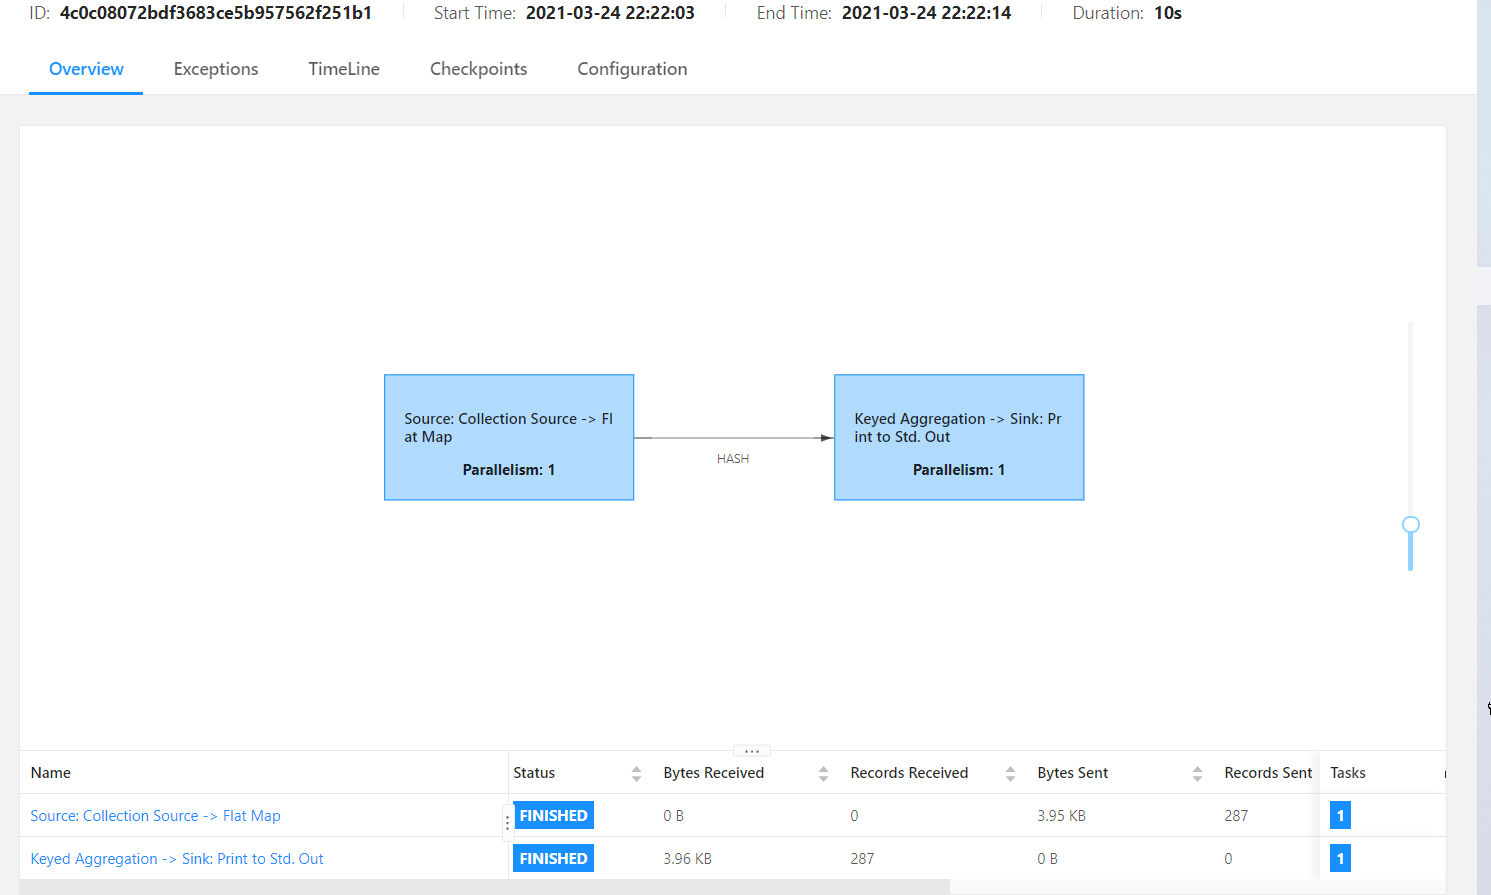Click the 287 records received value in Keyed Aggregation row
The height and width of the screenshot is (895, 1491).
tap(862, 859)
